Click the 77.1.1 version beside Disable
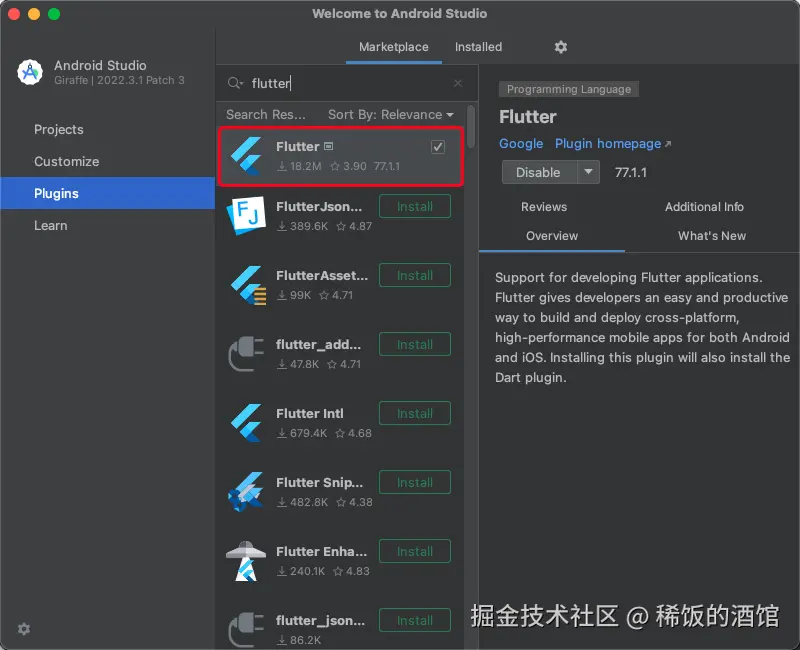 click(631, 172)
